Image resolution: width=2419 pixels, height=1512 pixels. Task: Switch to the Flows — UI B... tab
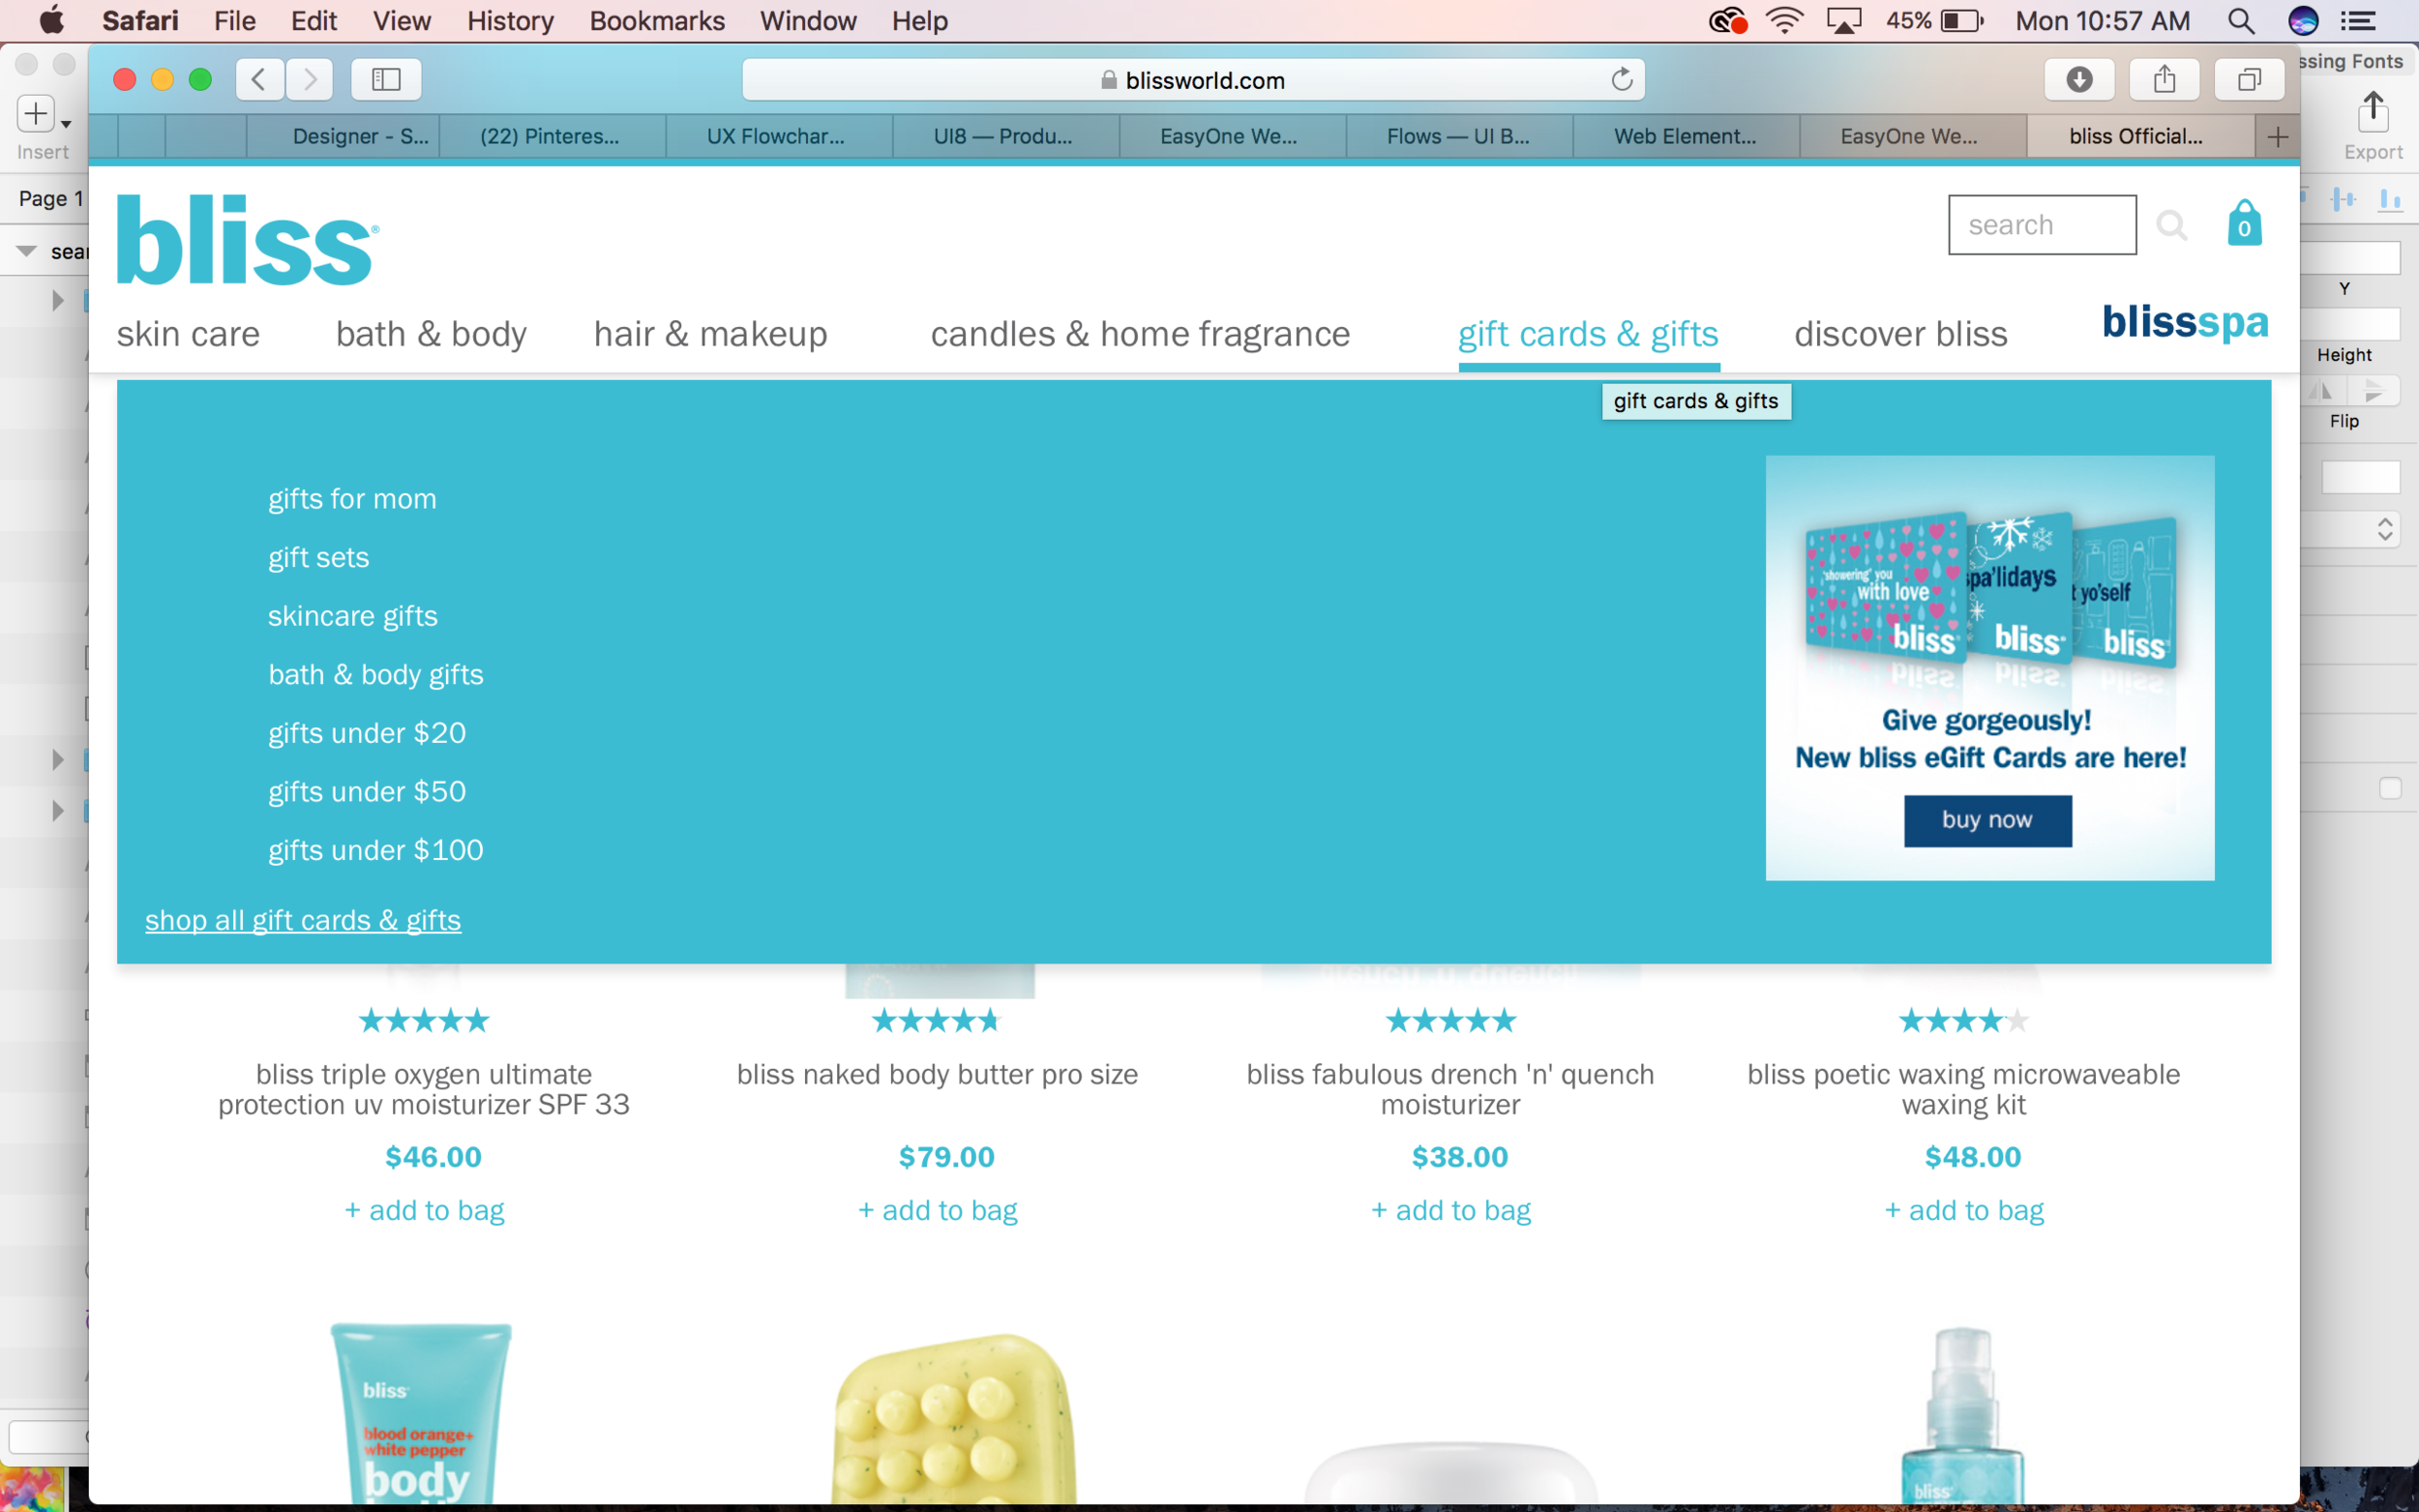pyautogui.click(x=1458, y=137)
